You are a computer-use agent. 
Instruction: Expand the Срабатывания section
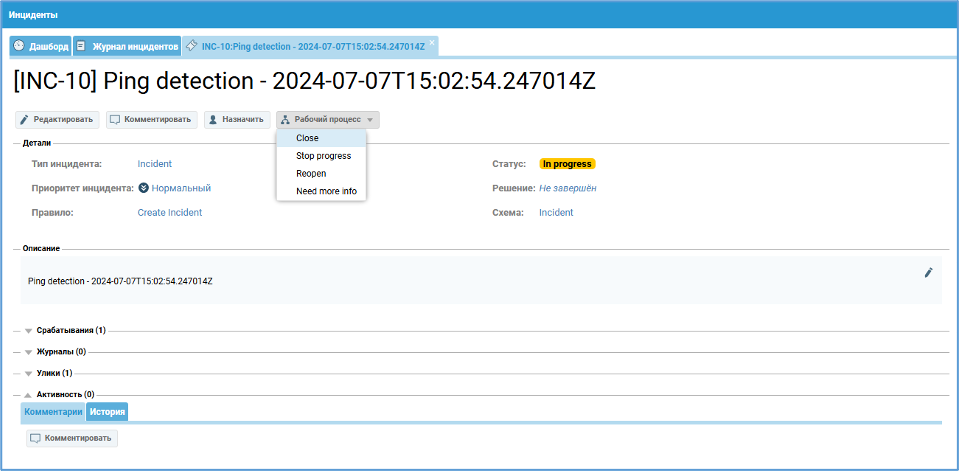click(29, 330)
